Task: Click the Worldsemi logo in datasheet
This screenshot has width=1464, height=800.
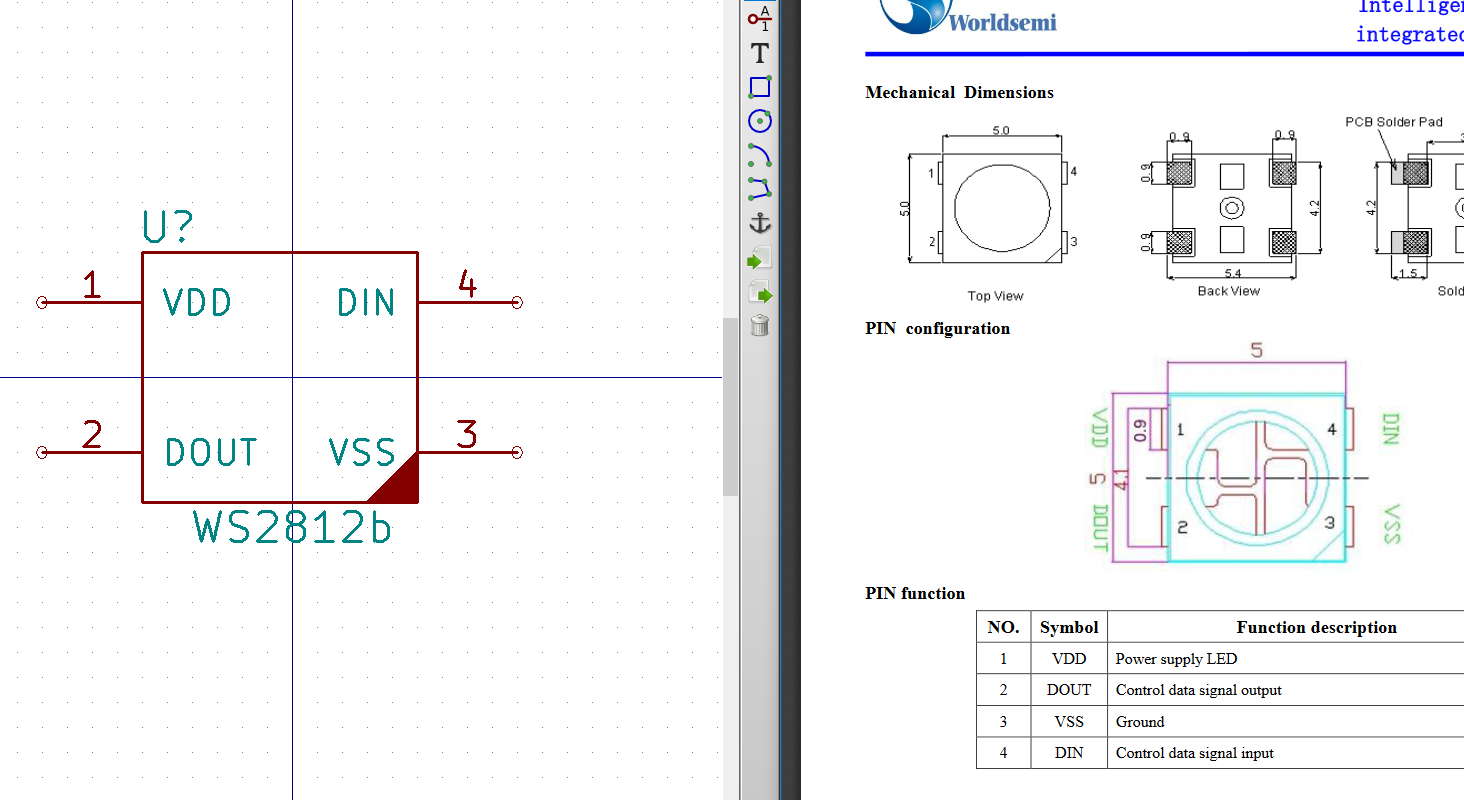Action: coord(968,17)
